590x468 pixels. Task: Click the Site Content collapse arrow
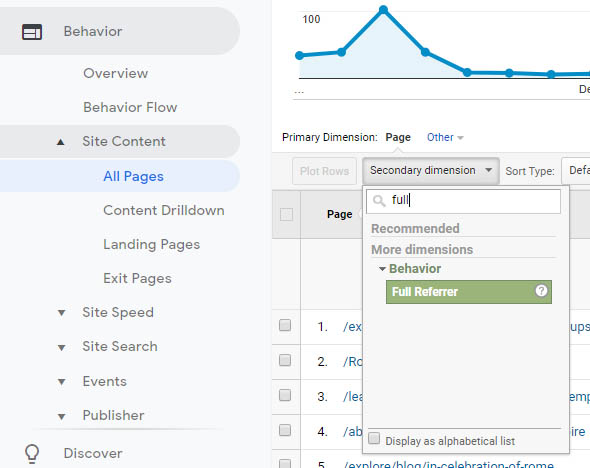pos(61,142)
